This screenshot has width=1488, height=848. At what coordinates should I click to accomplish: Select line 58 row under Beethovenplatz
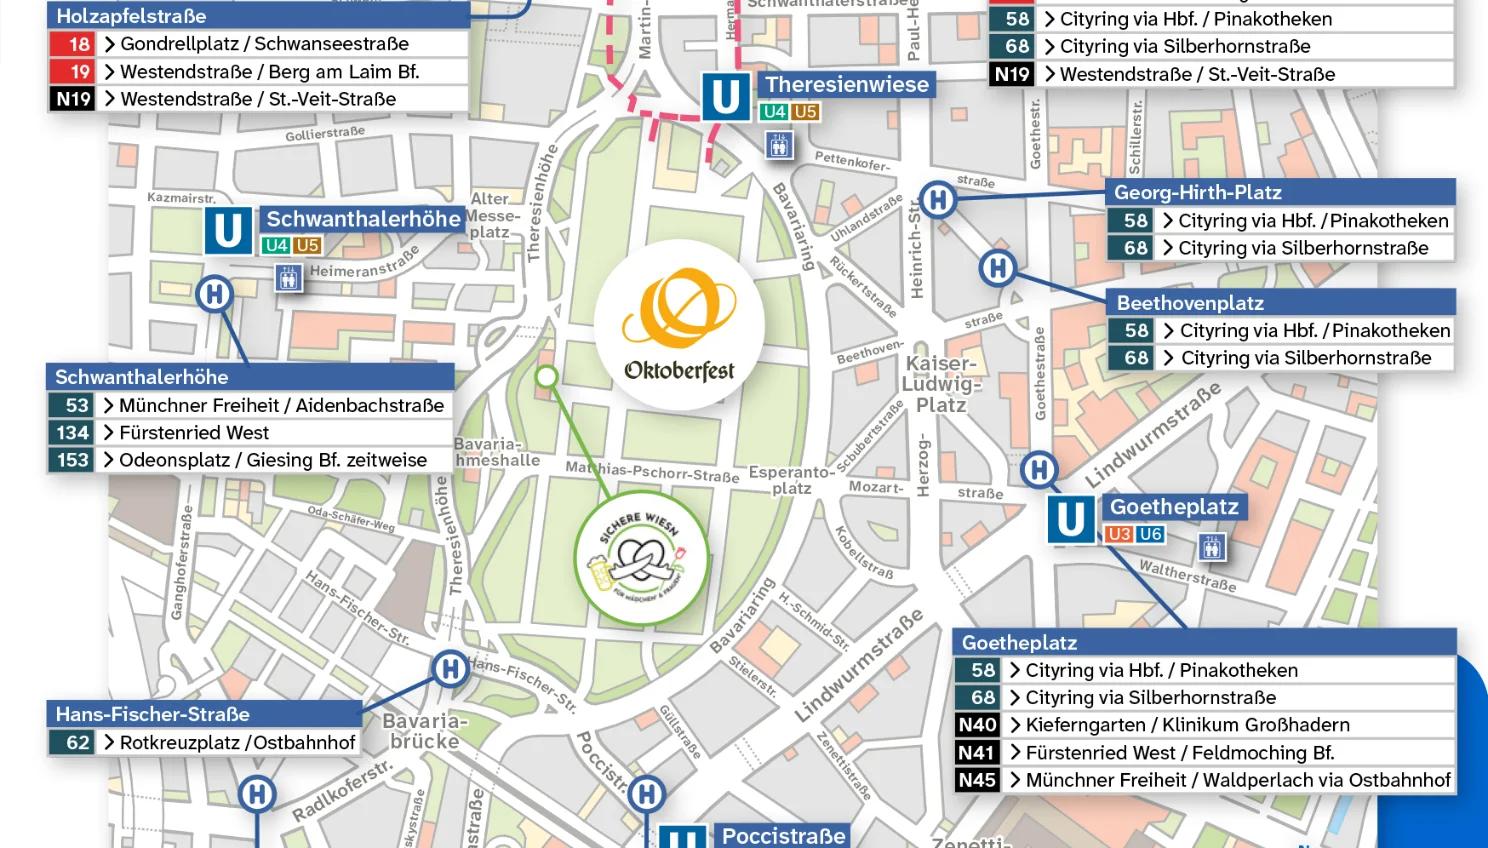(1281, 330)
